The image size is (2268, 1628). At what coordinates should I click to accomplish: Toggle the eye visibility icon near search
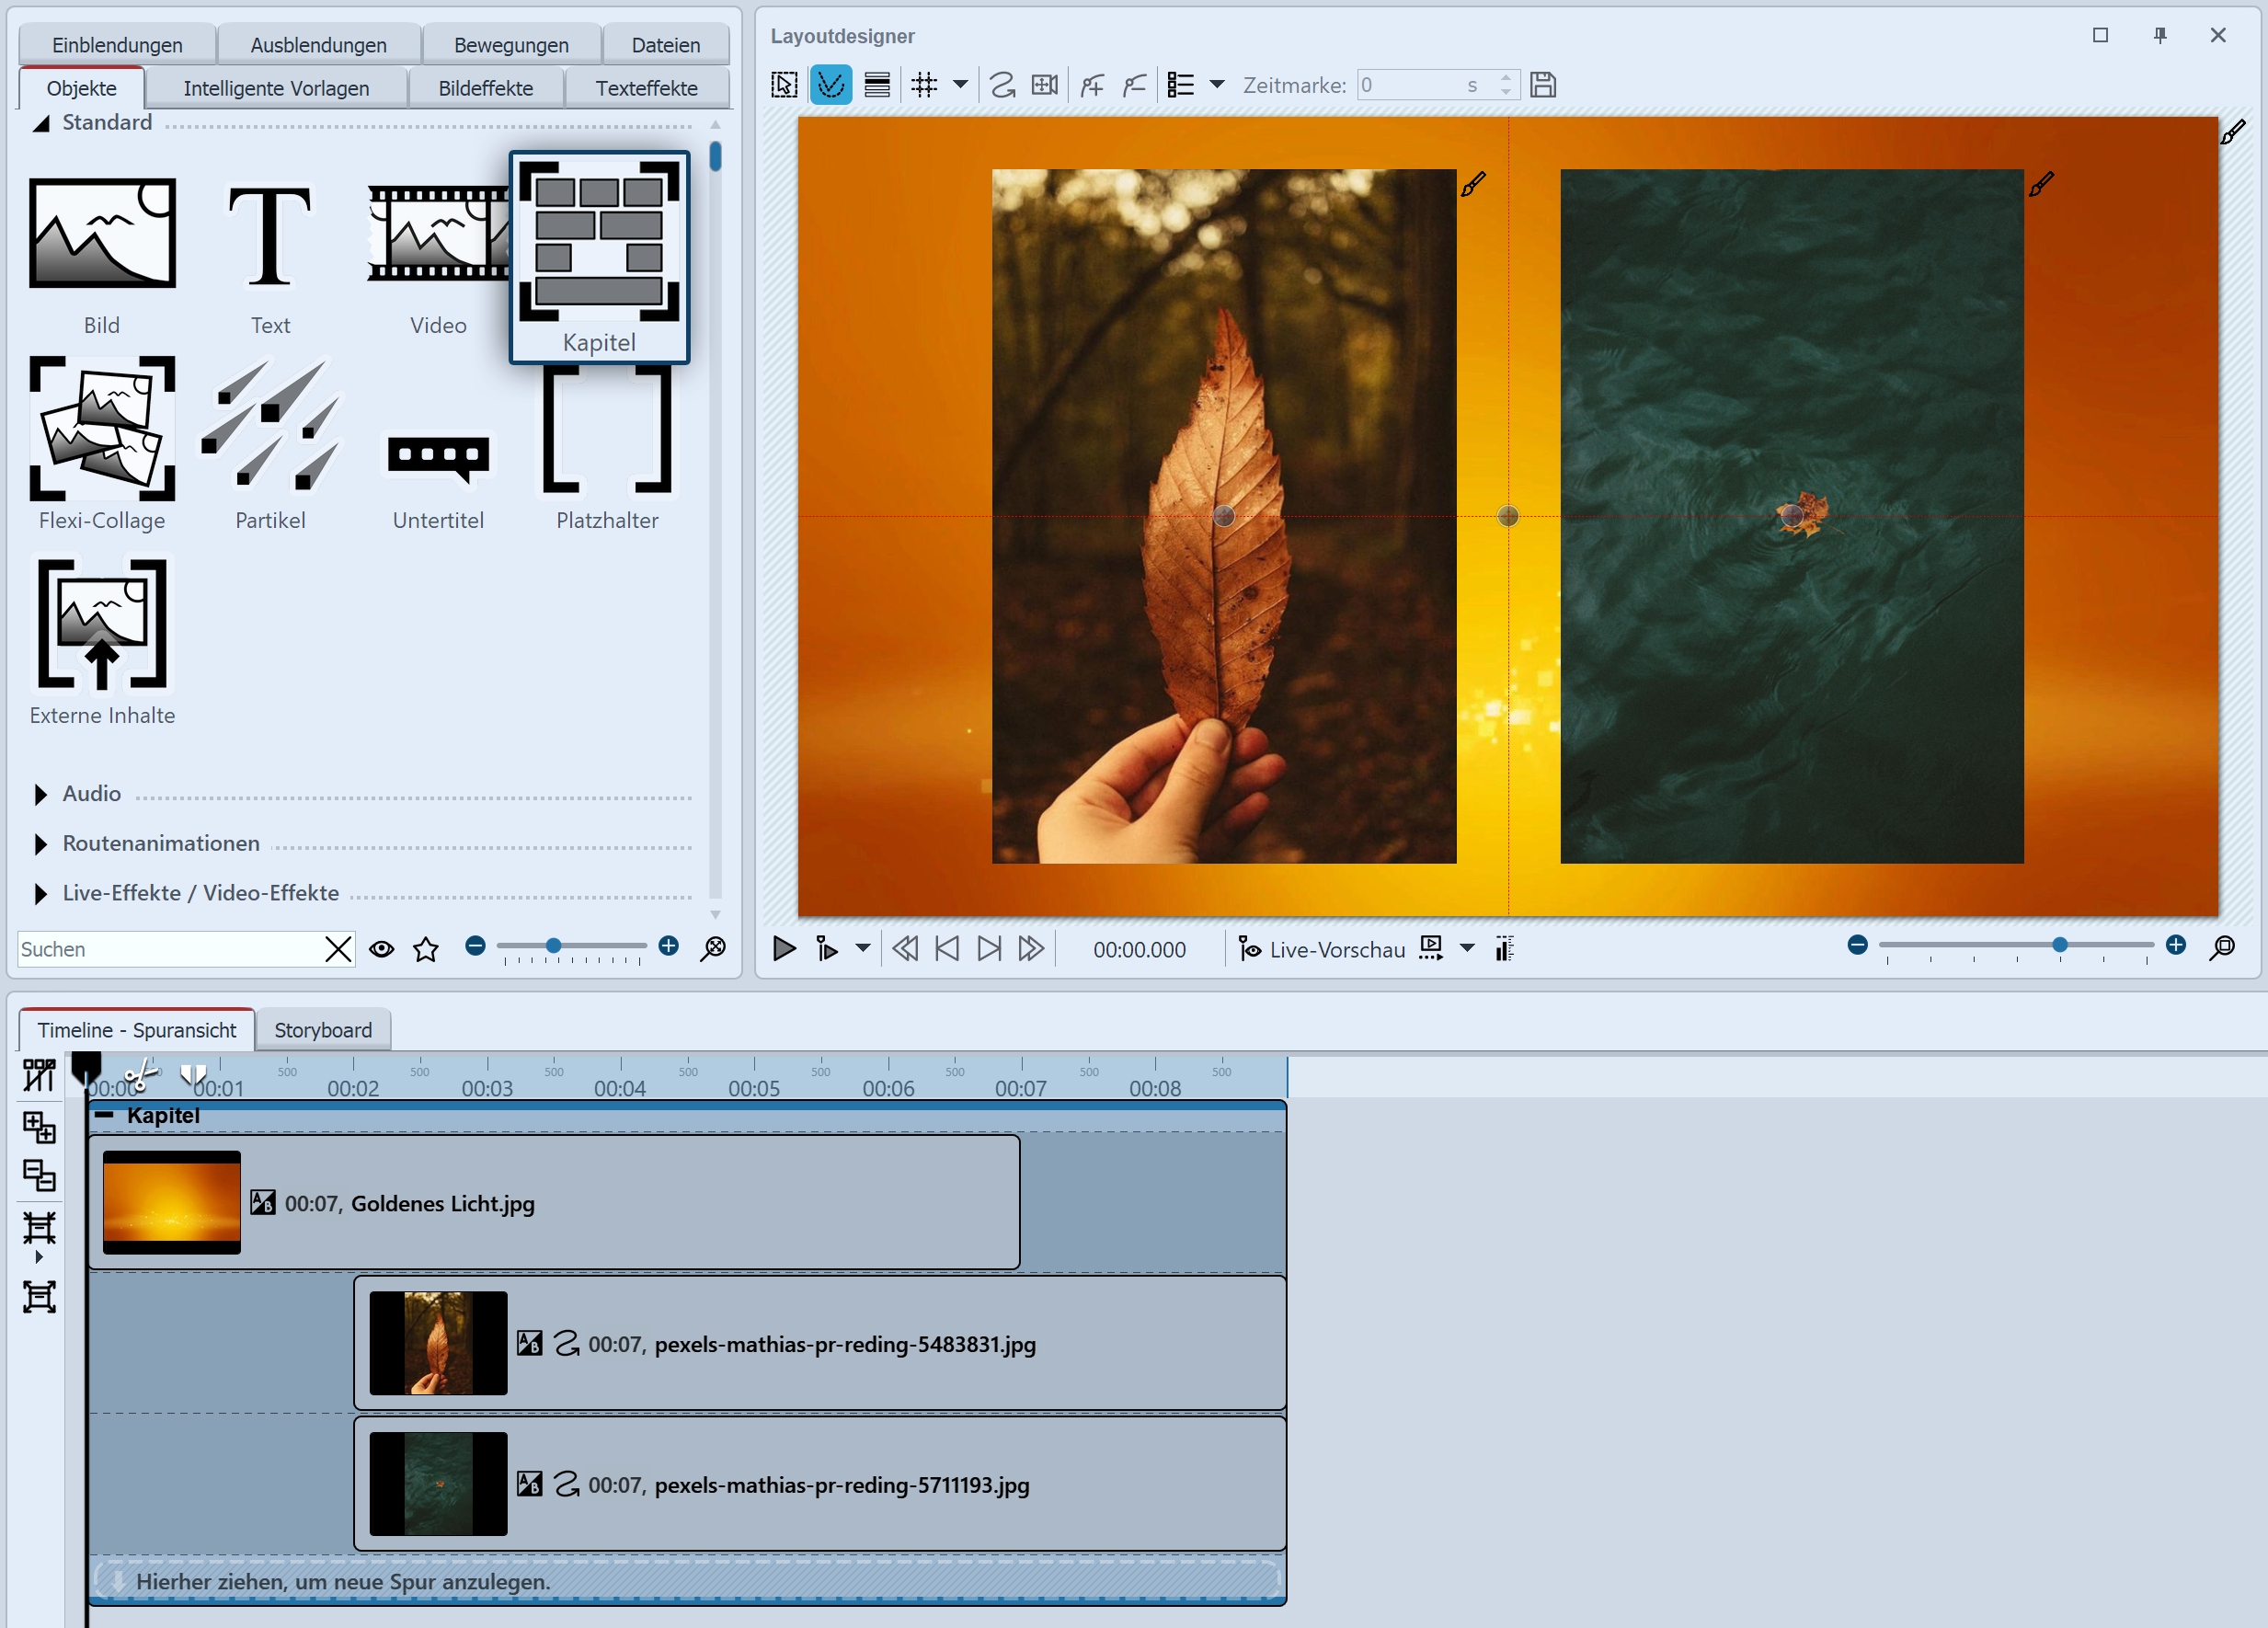(381, 948)
